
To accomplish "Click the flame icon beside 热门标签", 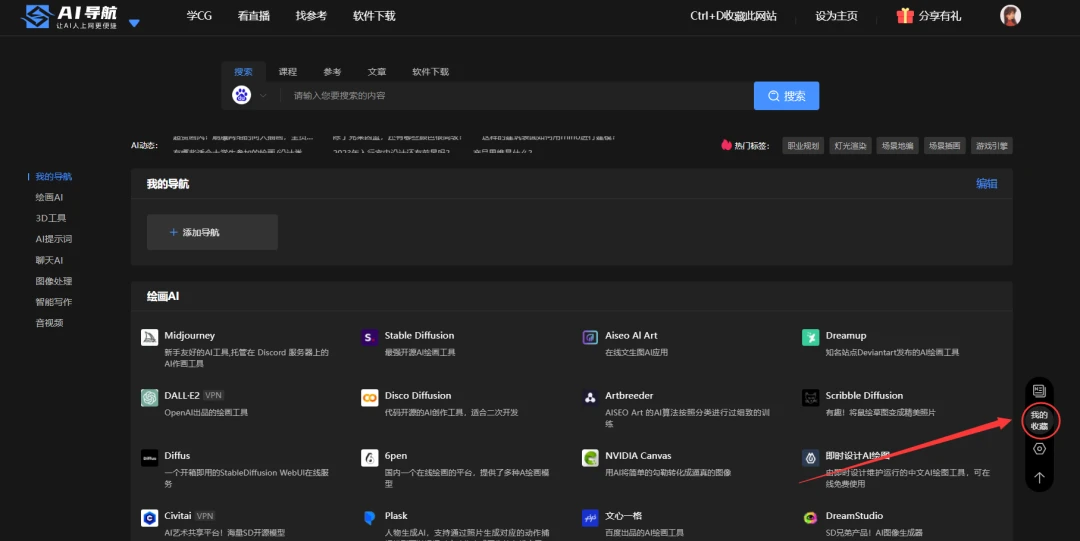I will pos(726,145).
